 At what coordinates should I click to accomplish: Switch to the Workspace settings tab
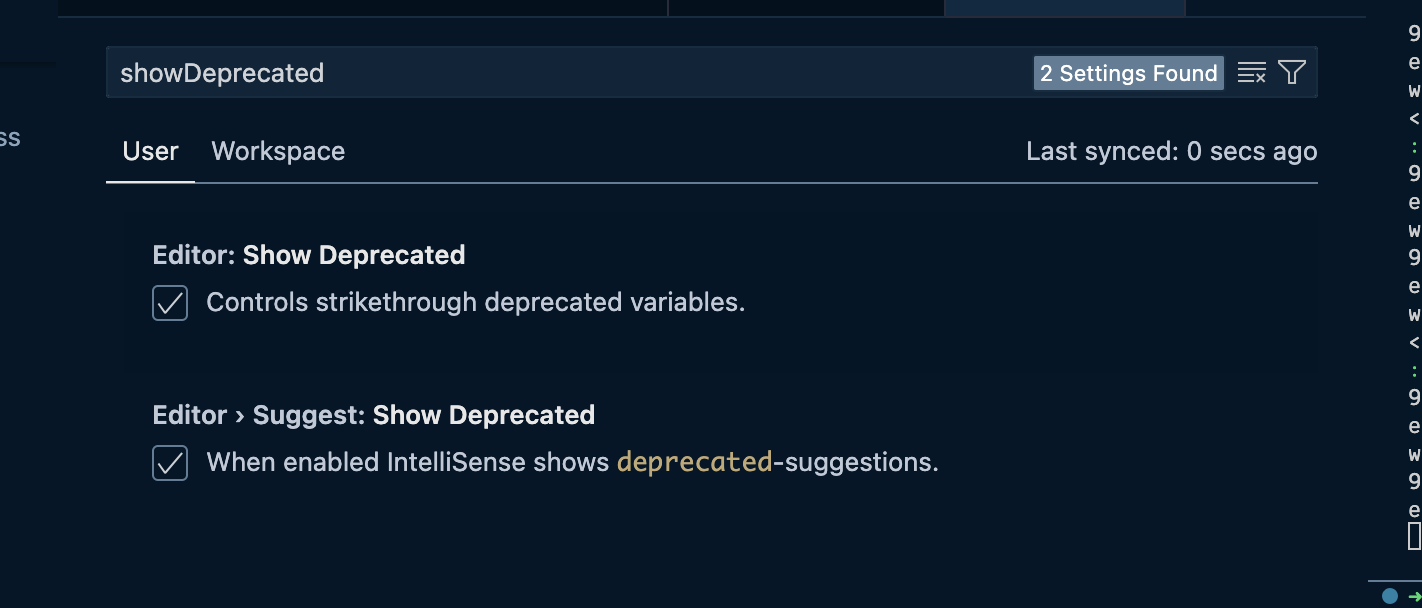coord(277,151)
